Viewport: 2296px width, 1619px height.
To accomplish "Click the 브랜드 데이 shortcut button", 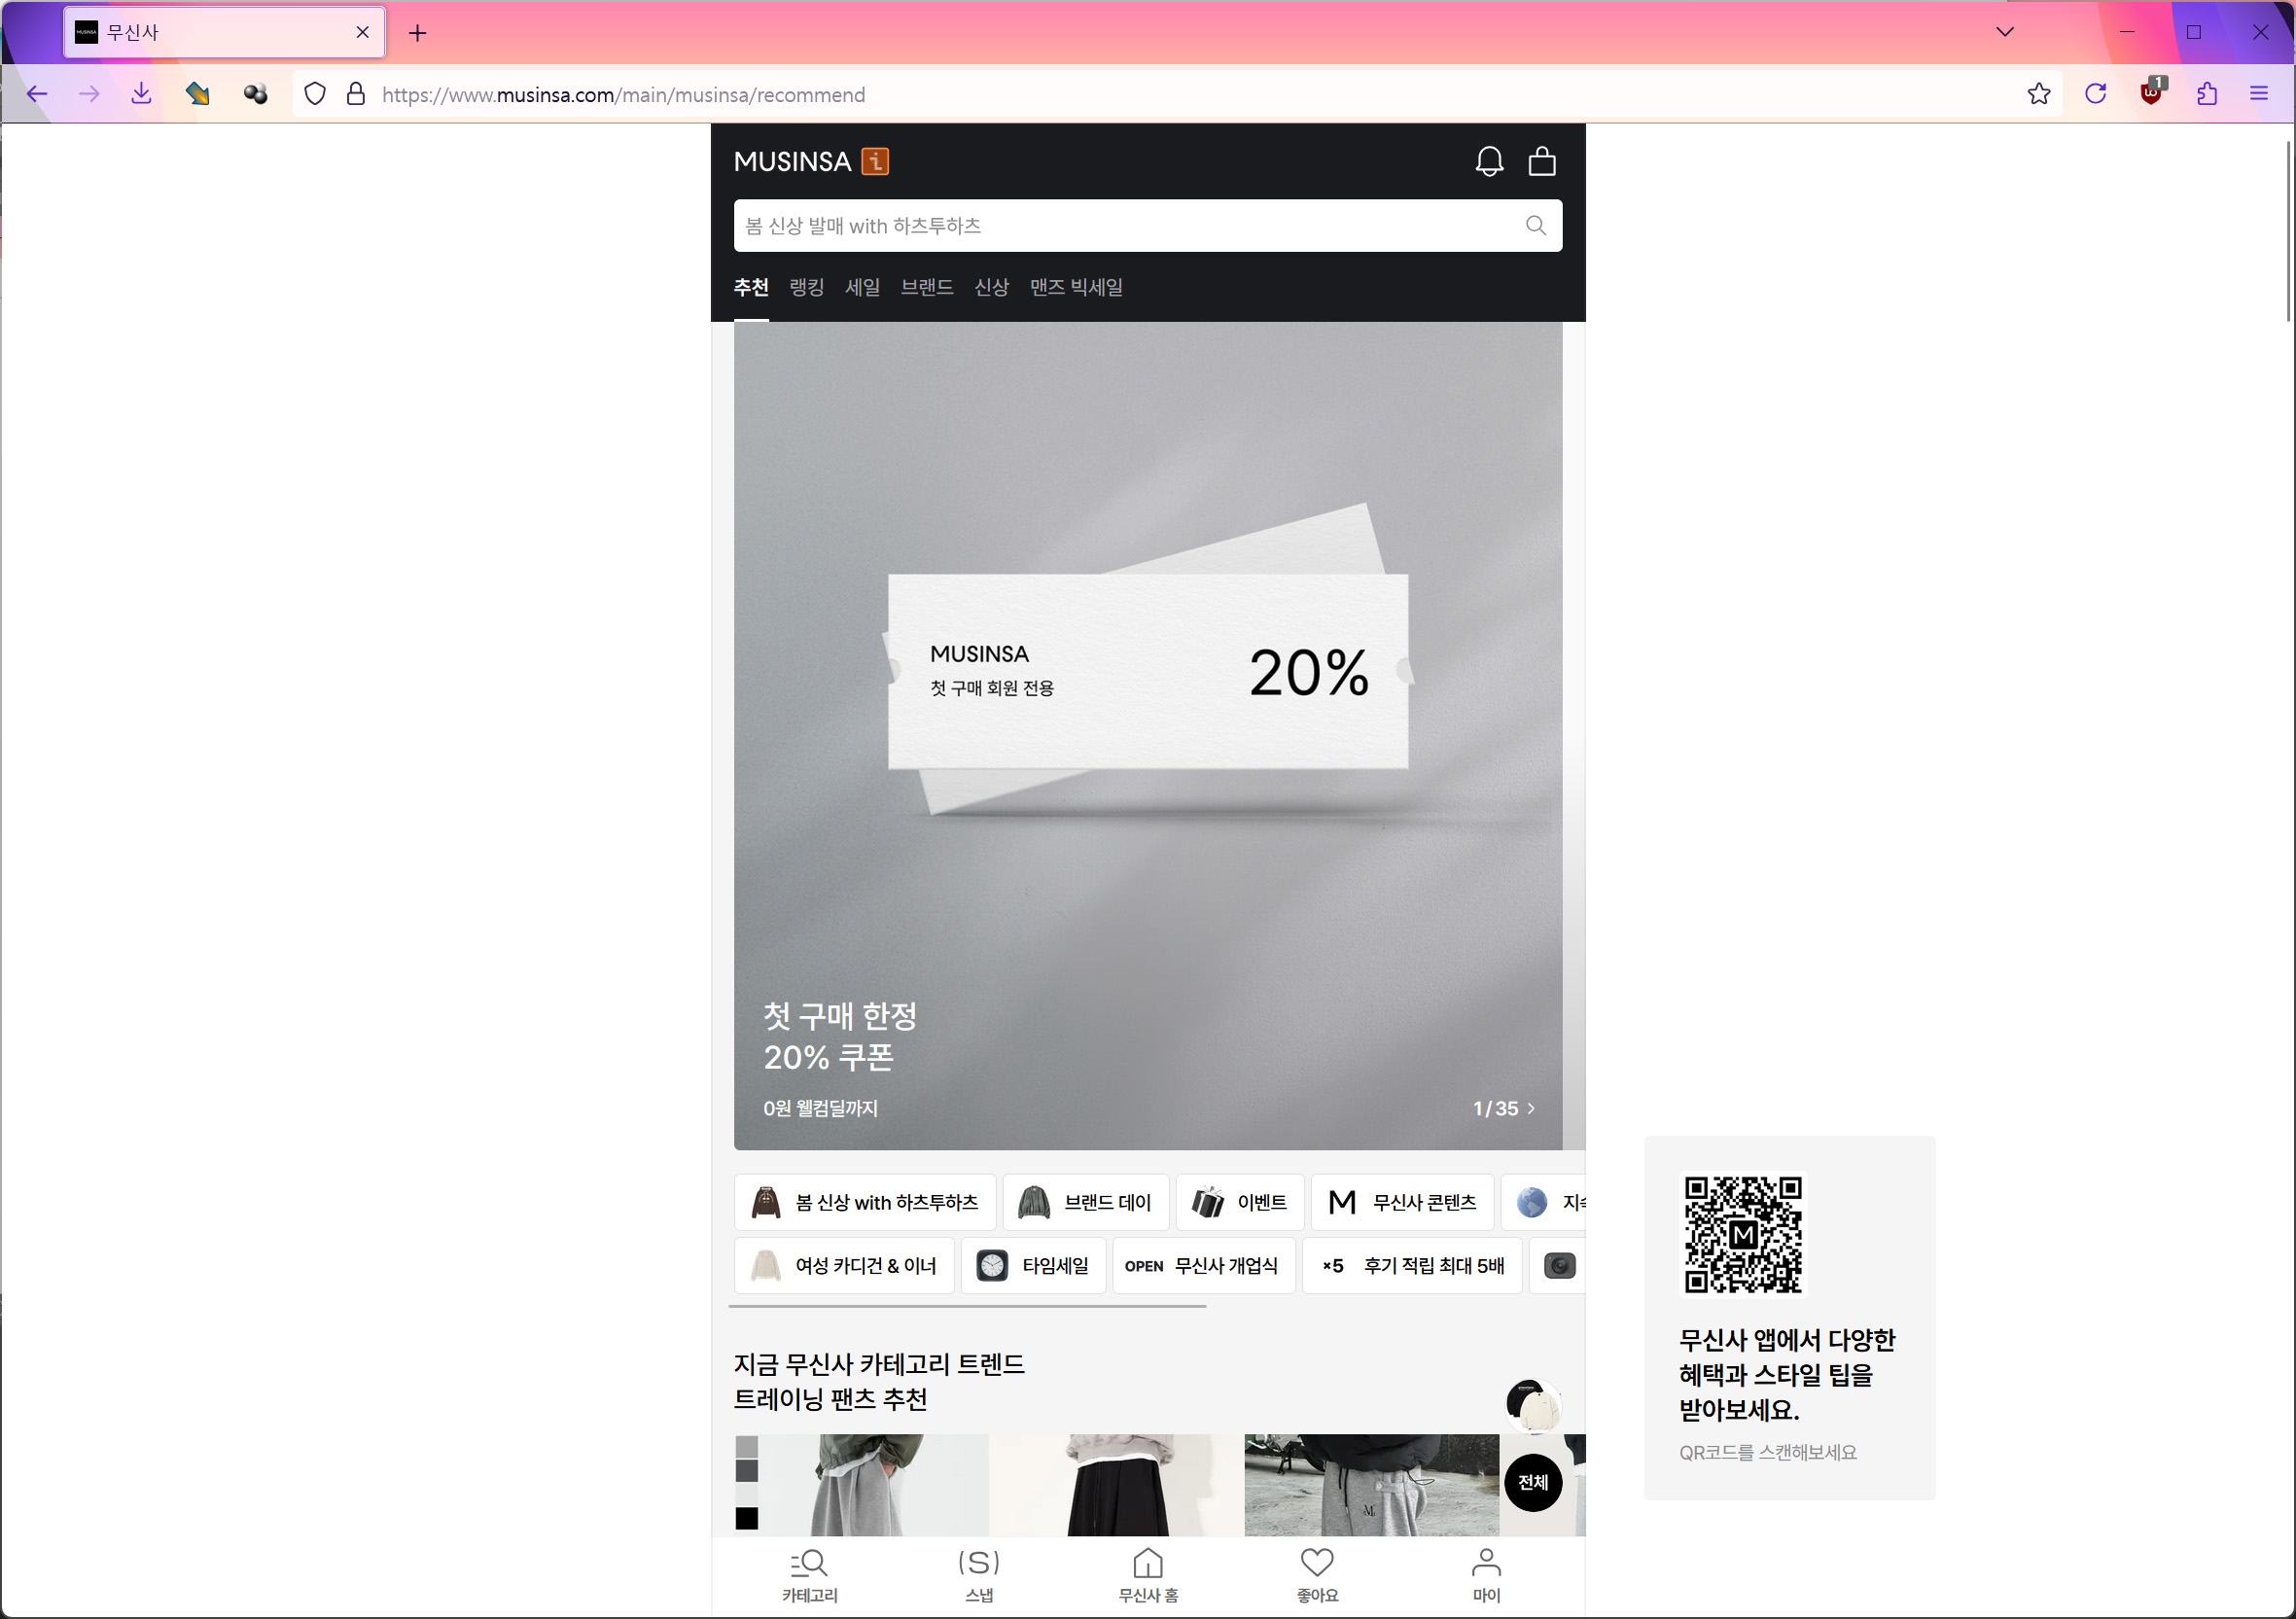I will click(1086, 1202).
